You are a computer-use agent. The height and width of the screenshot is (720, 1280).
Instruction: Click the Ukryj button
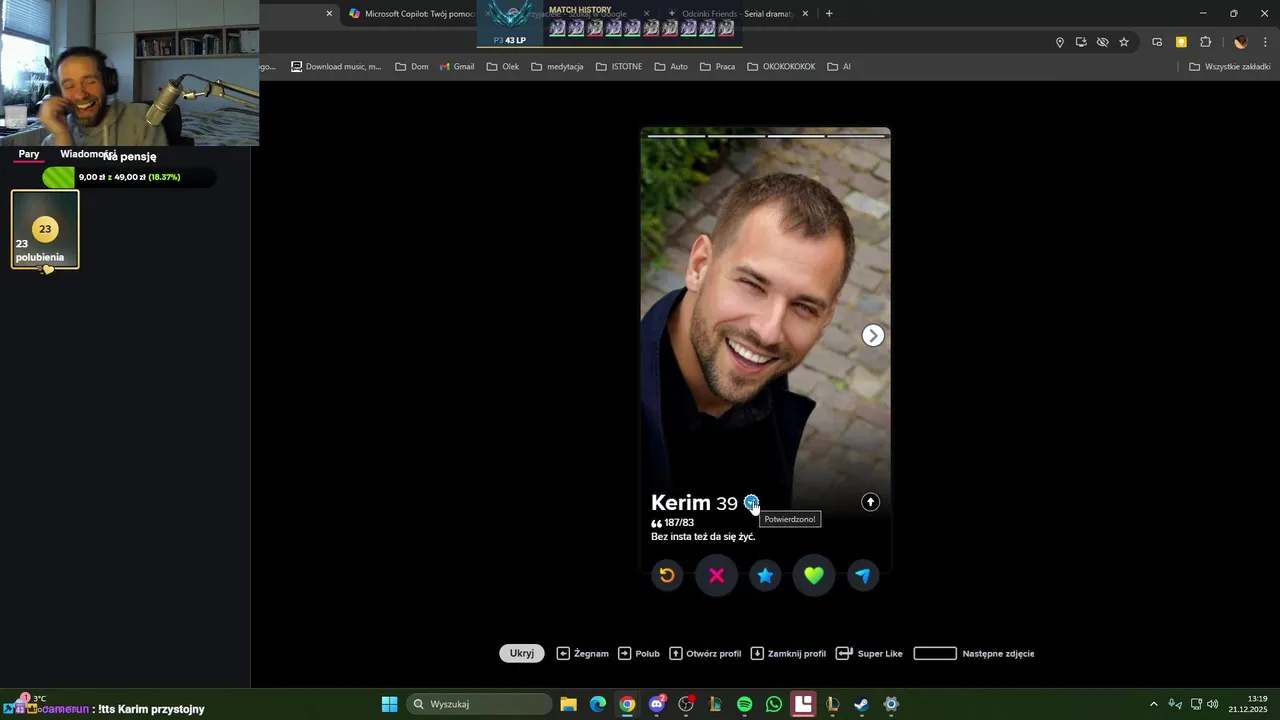[x=522, y=653]
